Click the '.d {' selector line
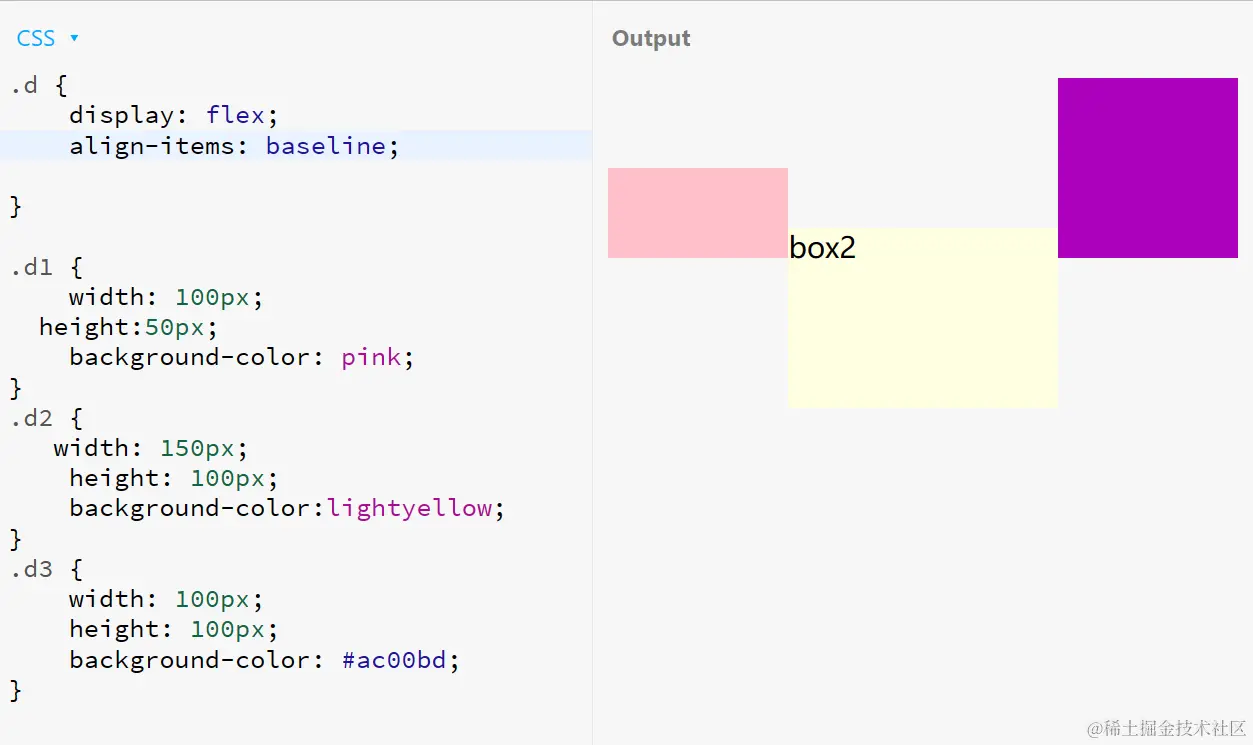The width and height of the screenshot is (1253, 745). click(39, 85)
